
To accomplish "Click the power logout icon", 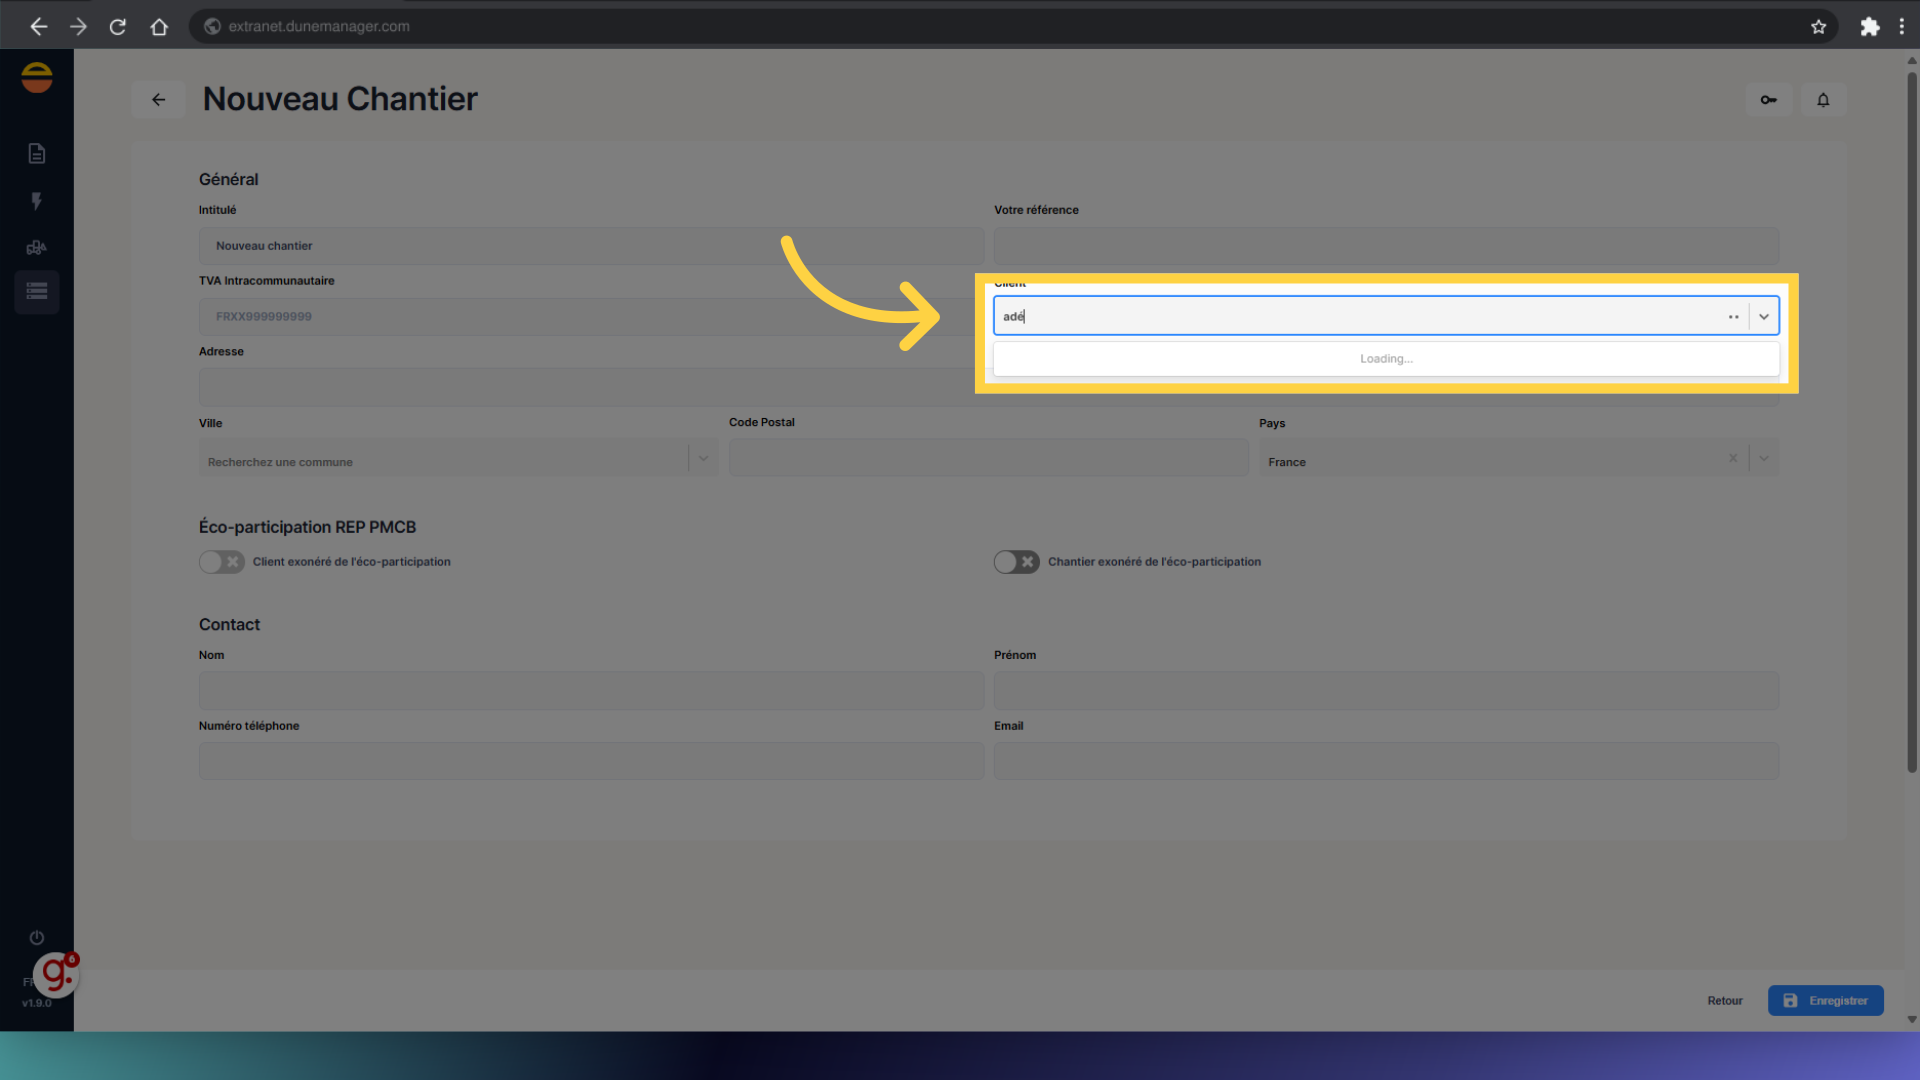I will click(x=37, y=938).
